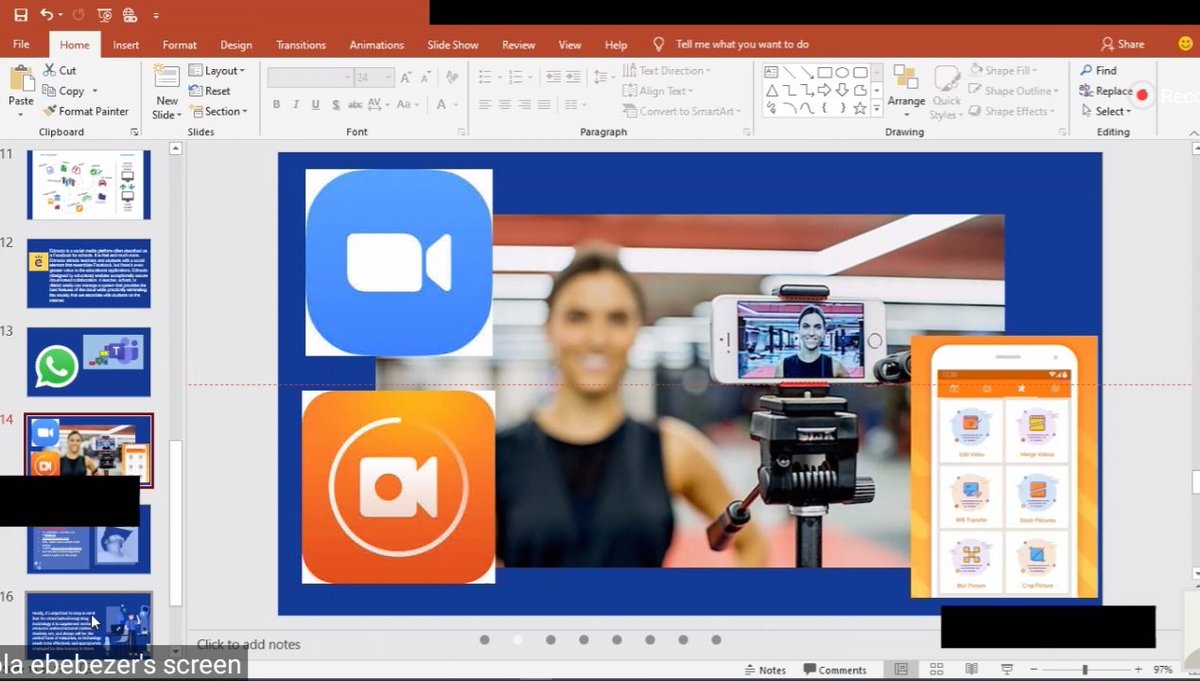
Task: Open the Align Text dropdown
Action: 658,91
